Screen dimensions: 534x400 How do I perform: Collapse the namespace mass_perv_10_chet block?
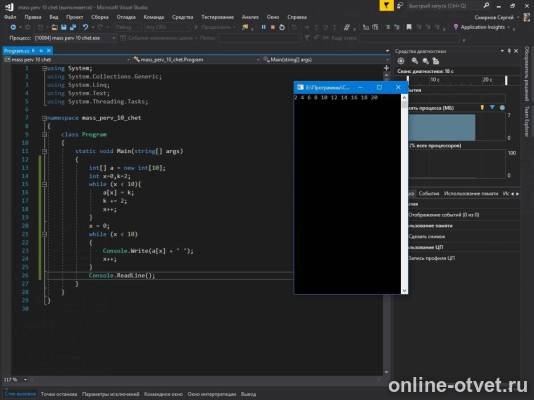point(45,118)
